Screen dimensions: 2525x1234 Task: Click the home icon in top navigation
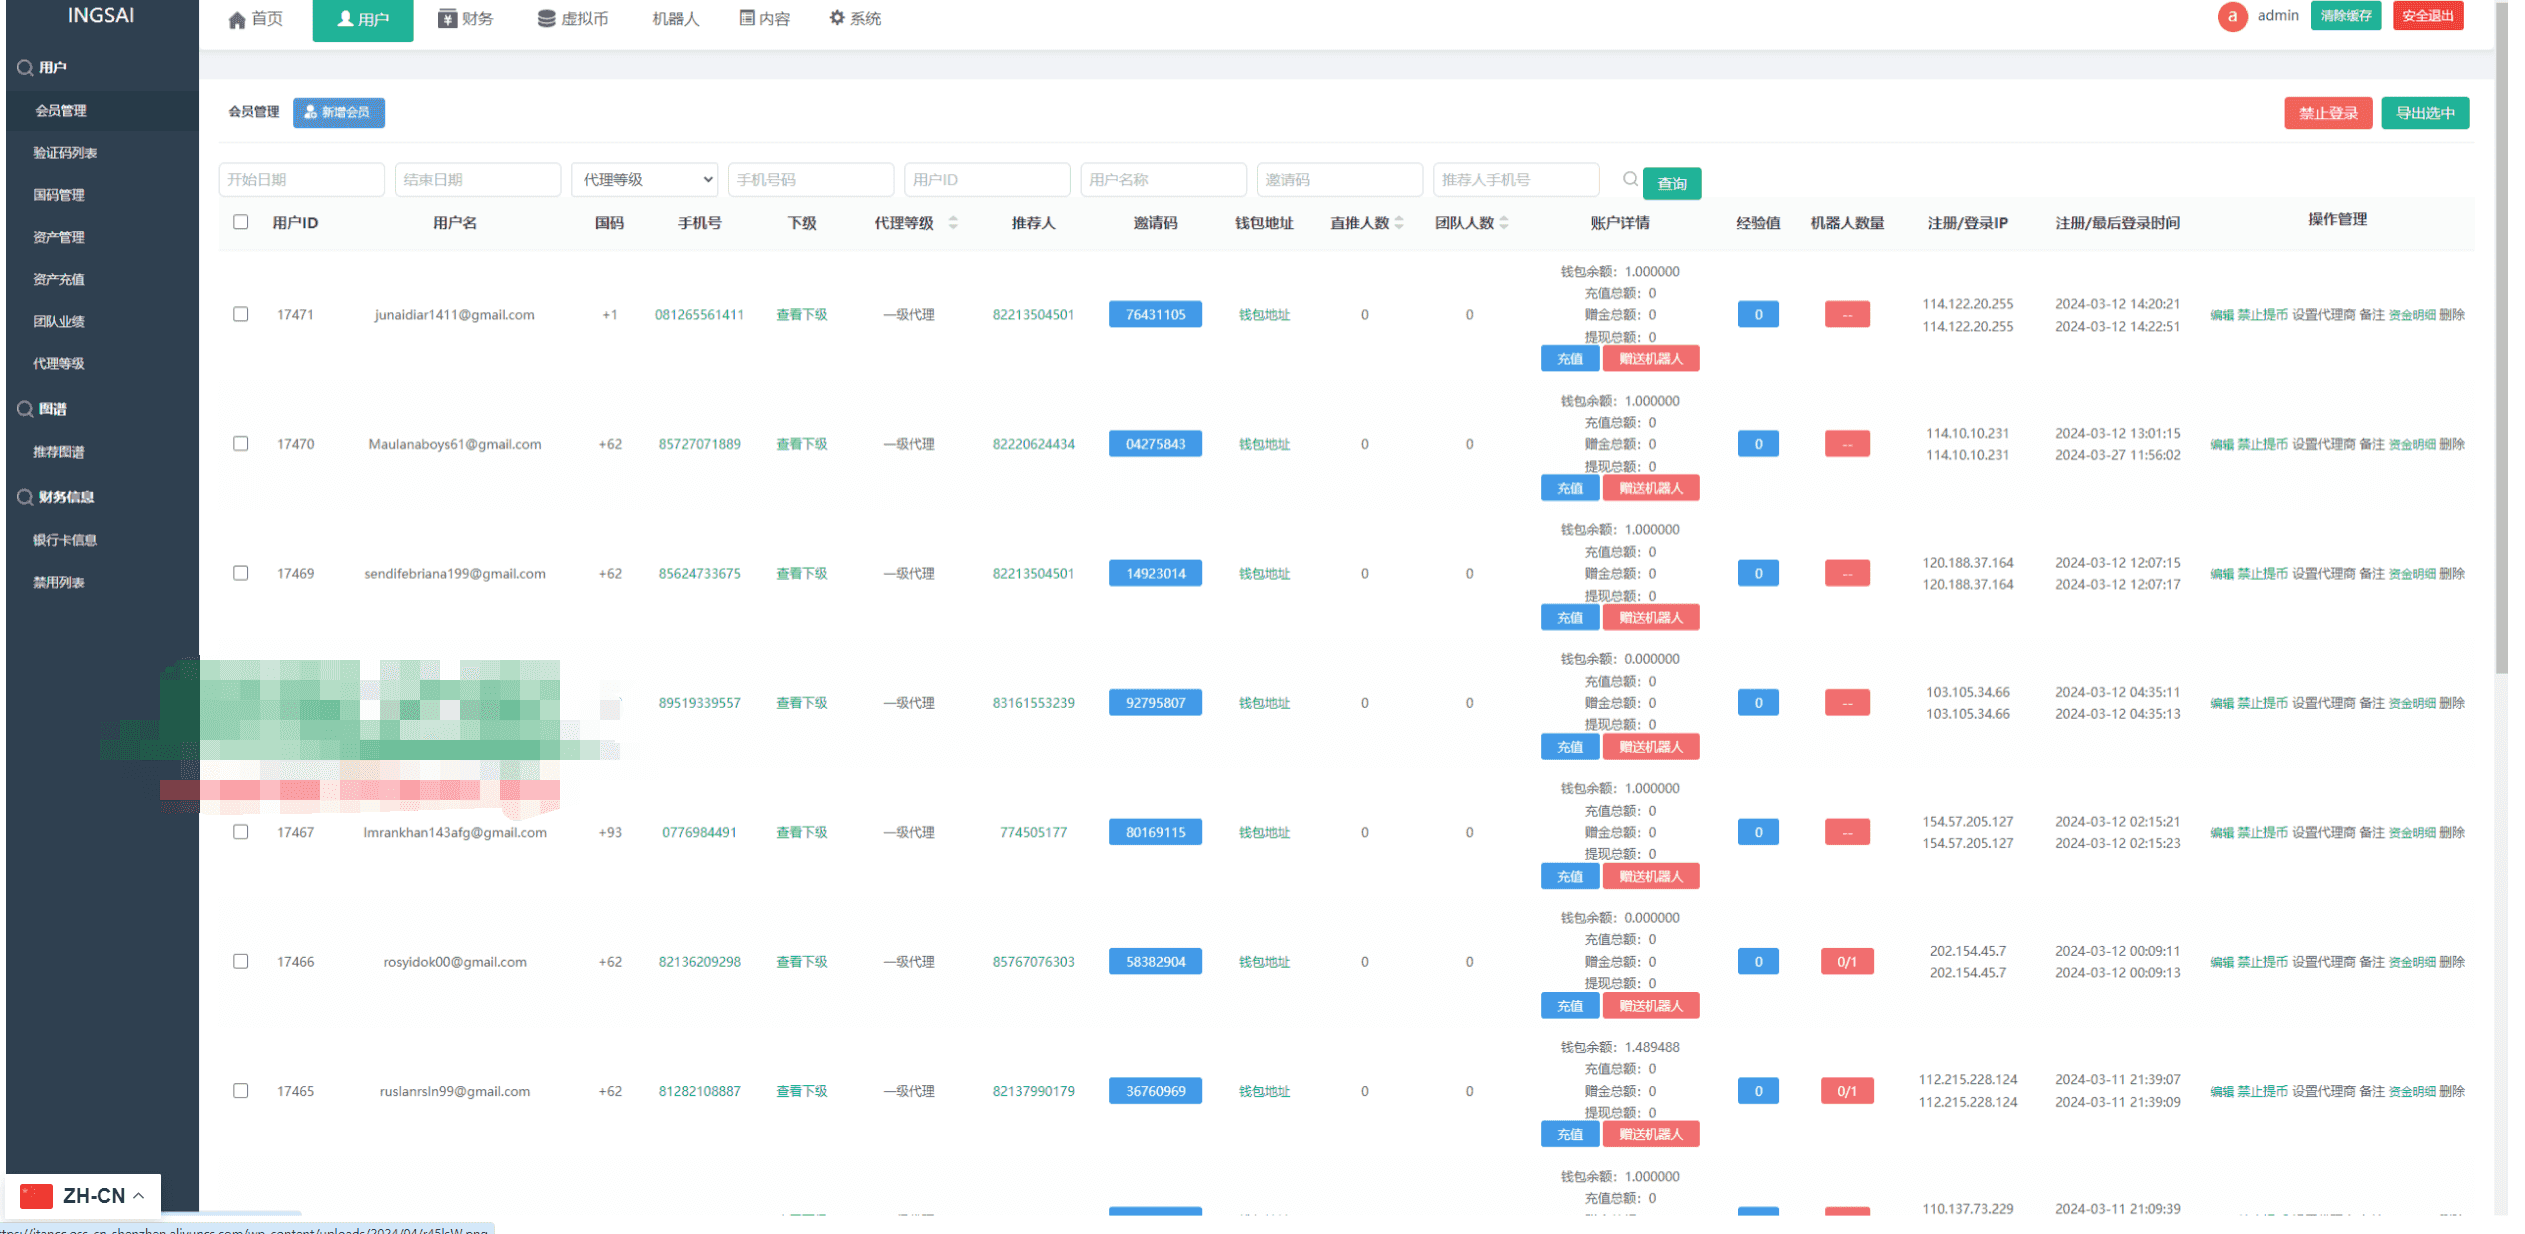(237, 20)
